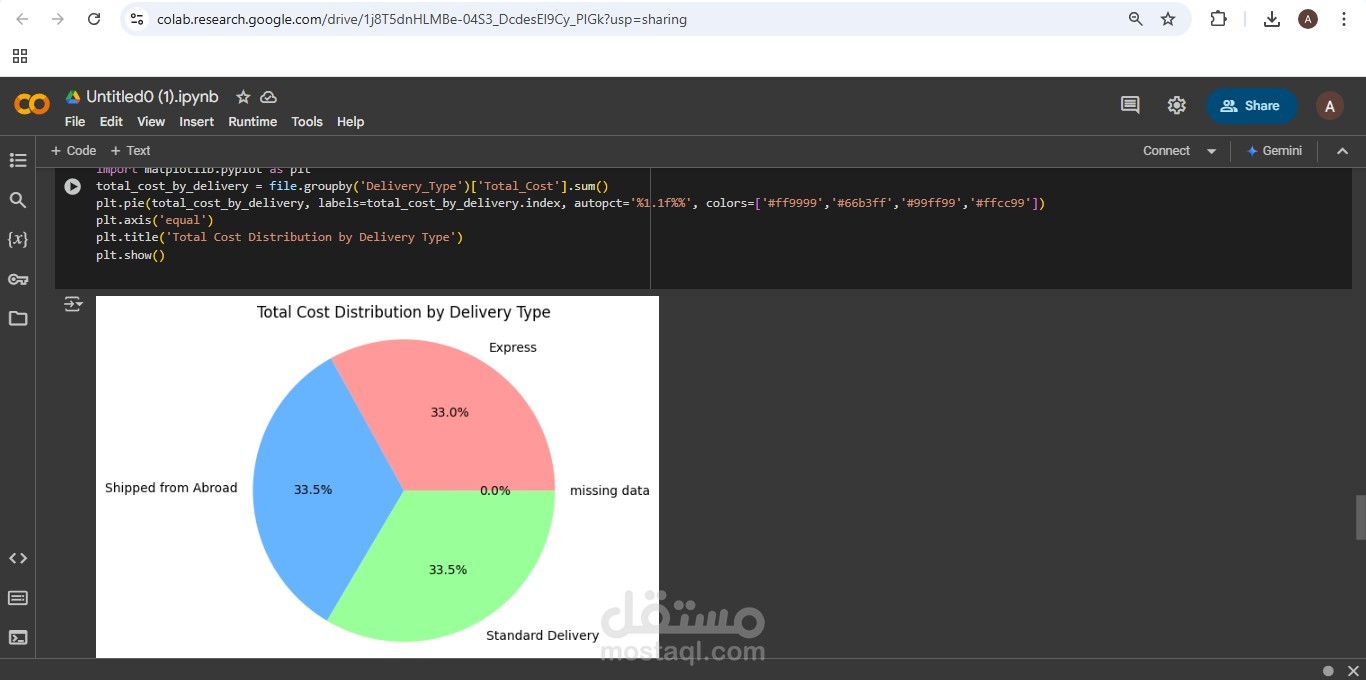The image size is (1366, 680).
Task: Star the notebook in Drive
Action: coord(243,97)
